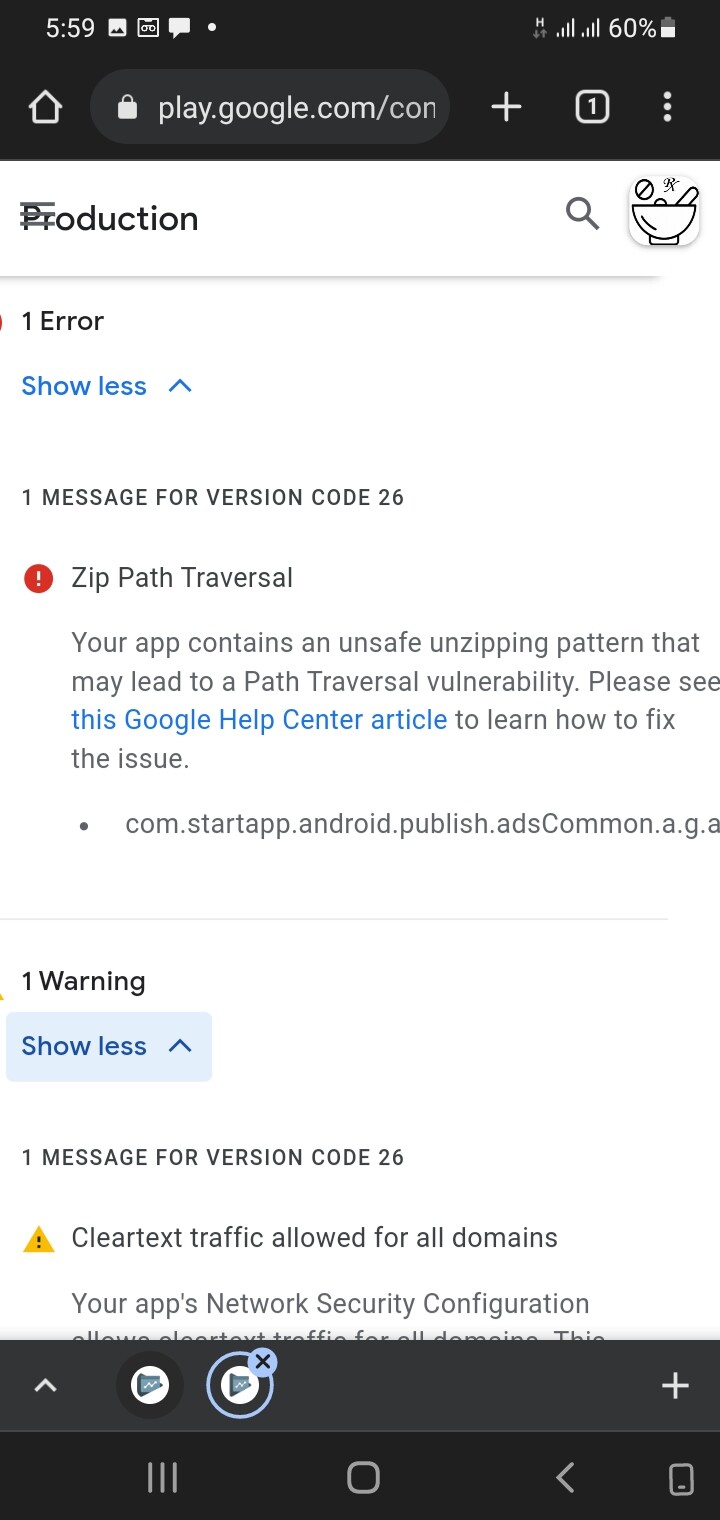Collapse the 1 Warning section via Show less

click(108, 1046)
